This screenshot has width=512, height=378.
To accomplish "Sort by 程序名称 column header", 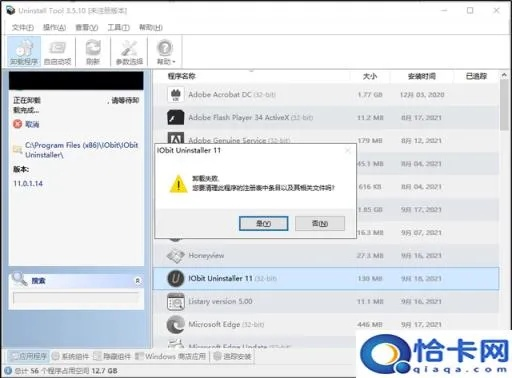I will (x=181, y=76).
